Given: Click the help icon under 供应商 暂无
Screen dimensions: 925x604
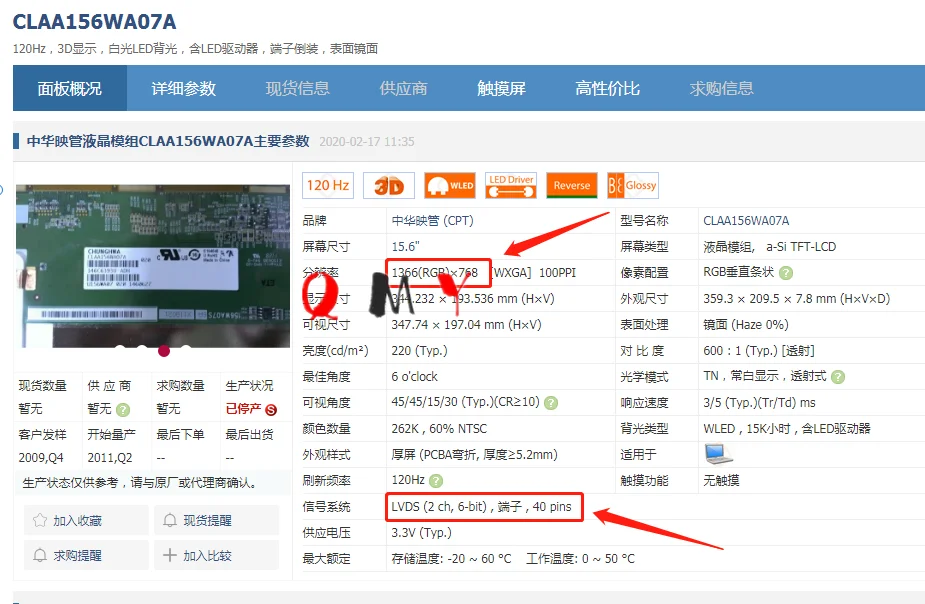Looking at the screenshot, I should point(123,409).
